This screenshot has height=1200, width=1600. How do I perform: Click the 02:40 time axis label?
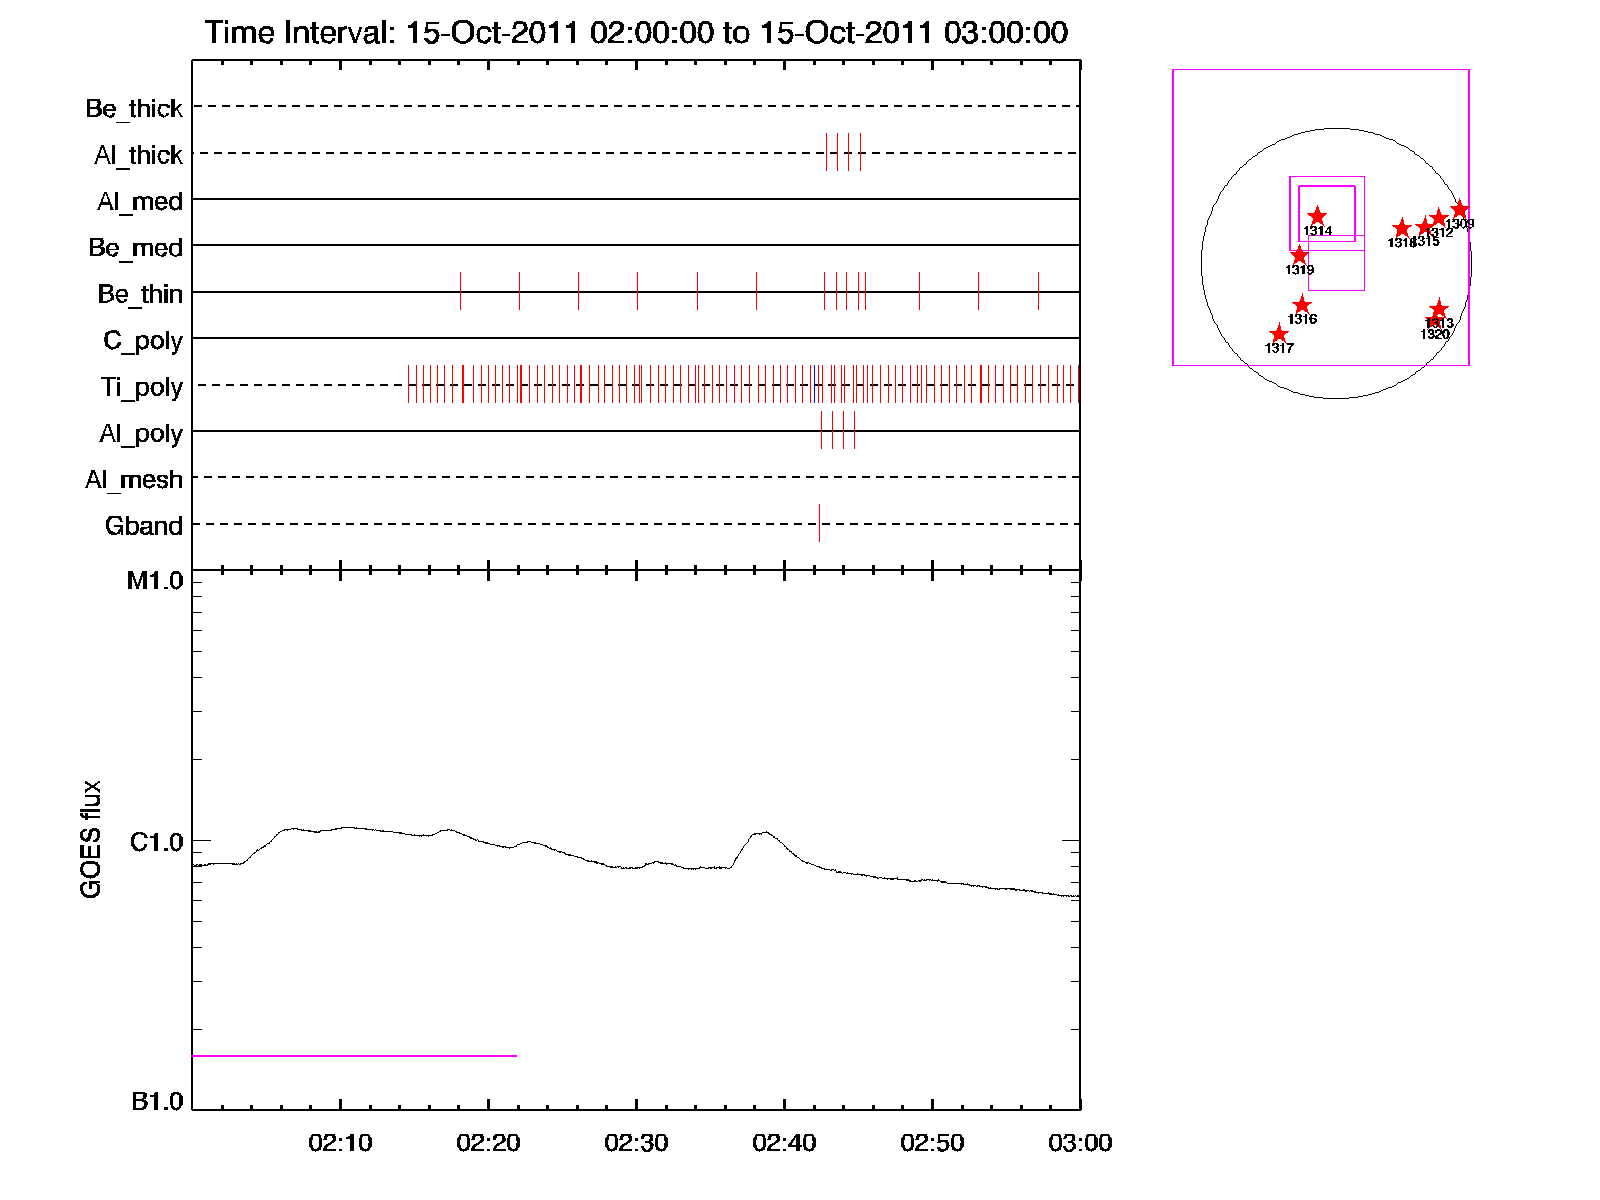(x=784, y=1143)
